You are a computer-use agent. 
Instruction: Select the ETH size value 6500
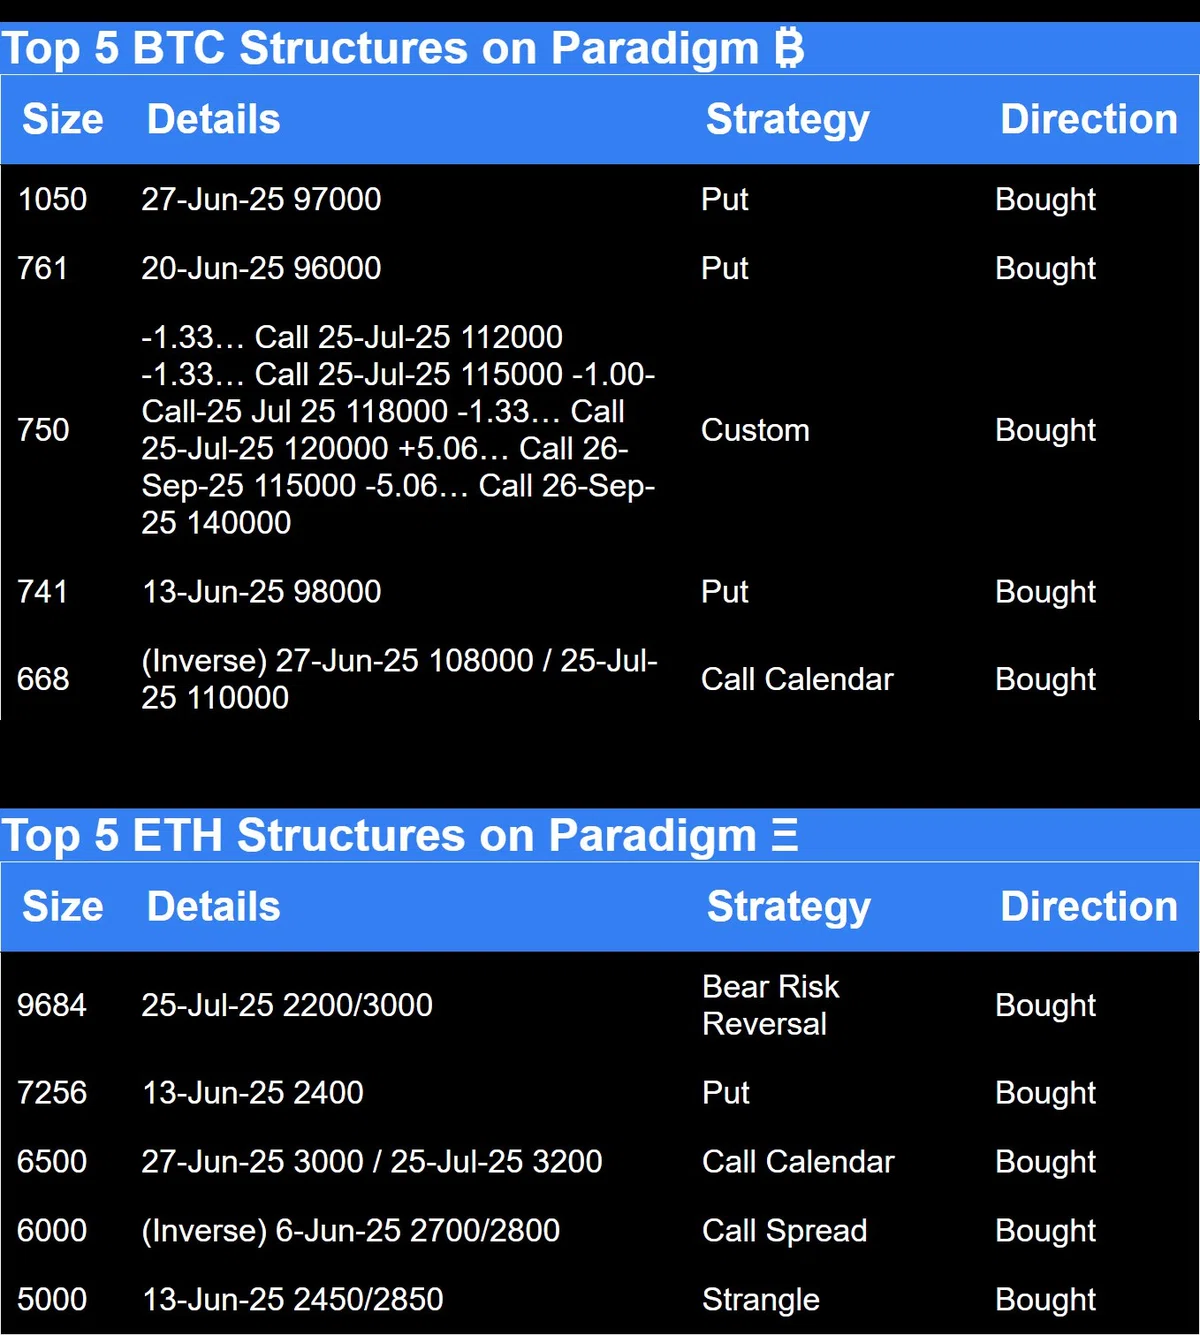(52, 1161)
